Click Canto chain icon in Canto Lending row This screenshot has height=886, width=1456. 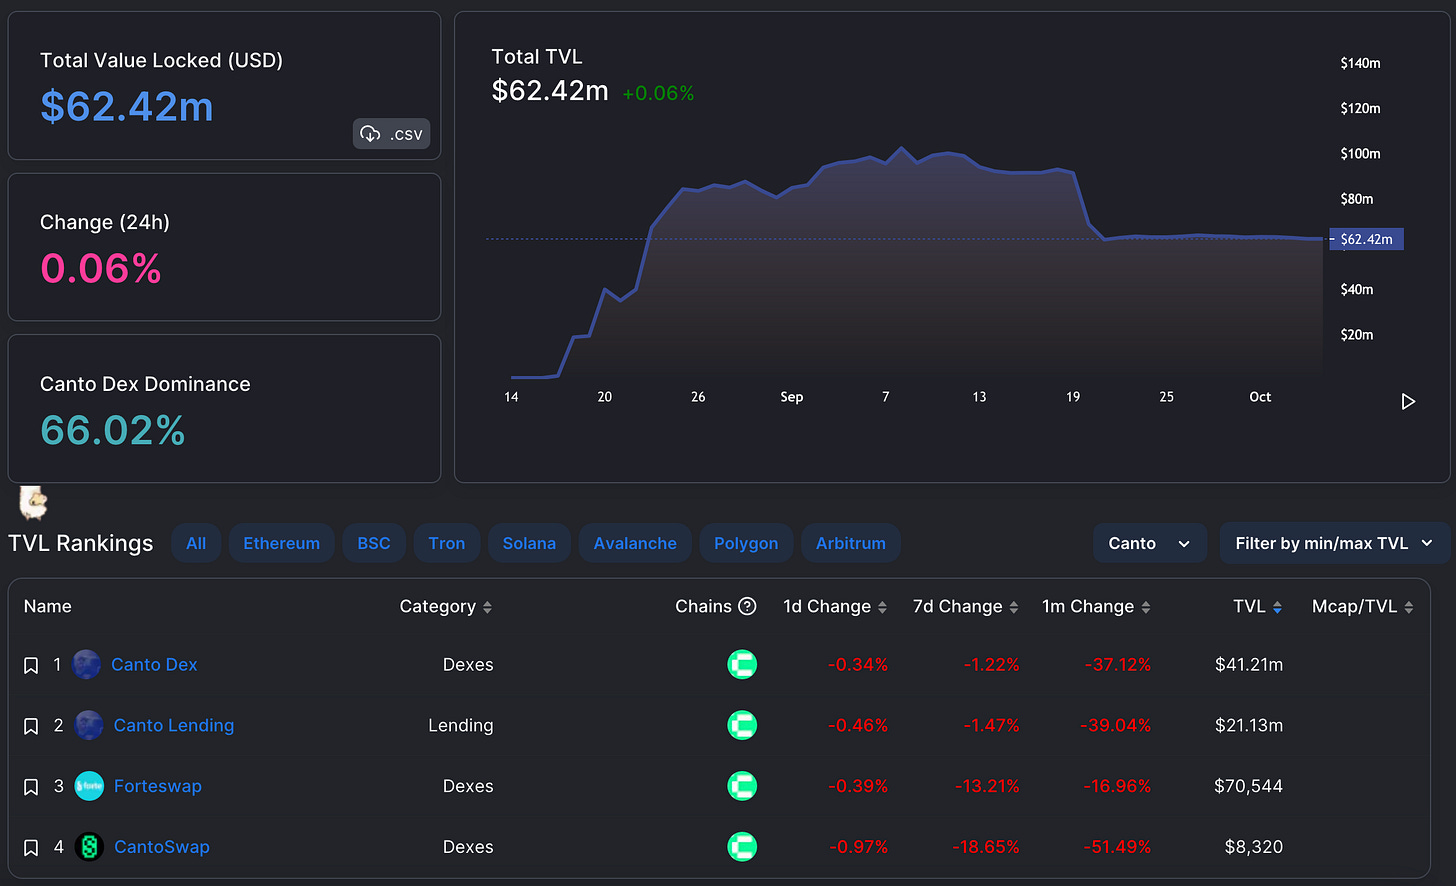click(742, 725)
